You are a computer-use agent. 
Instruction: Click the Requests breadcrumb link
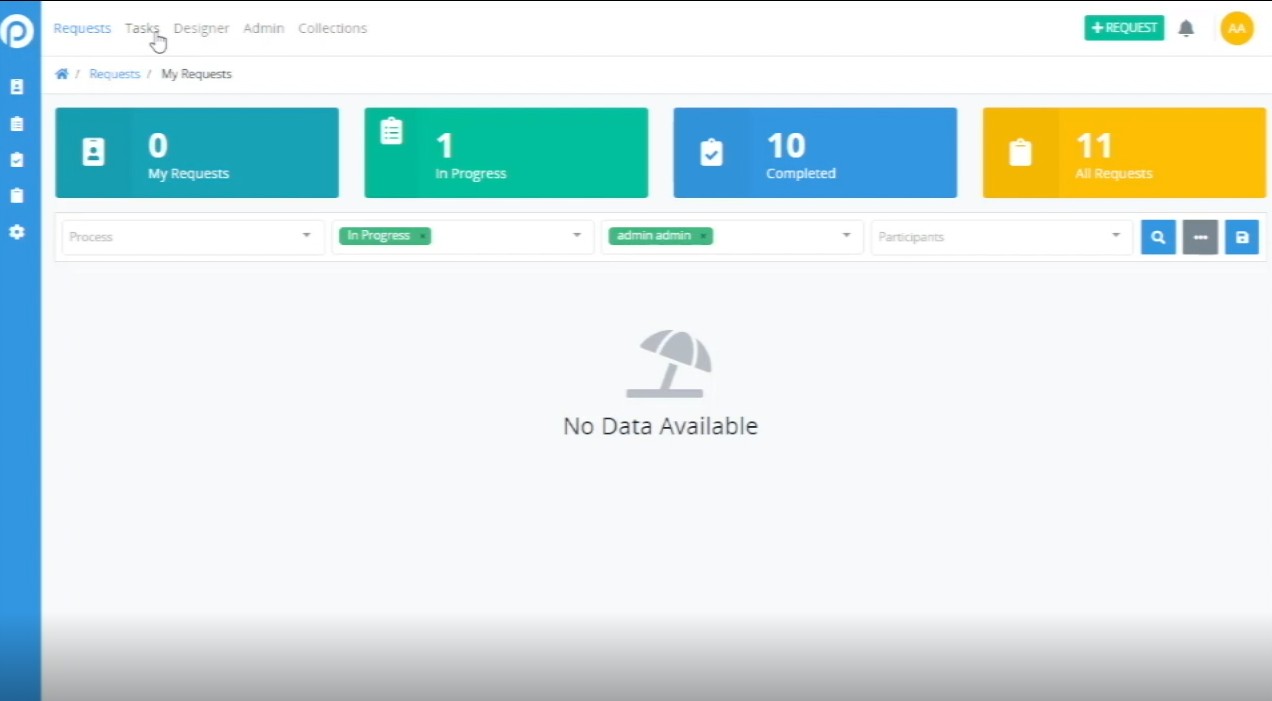coord(114,74)
